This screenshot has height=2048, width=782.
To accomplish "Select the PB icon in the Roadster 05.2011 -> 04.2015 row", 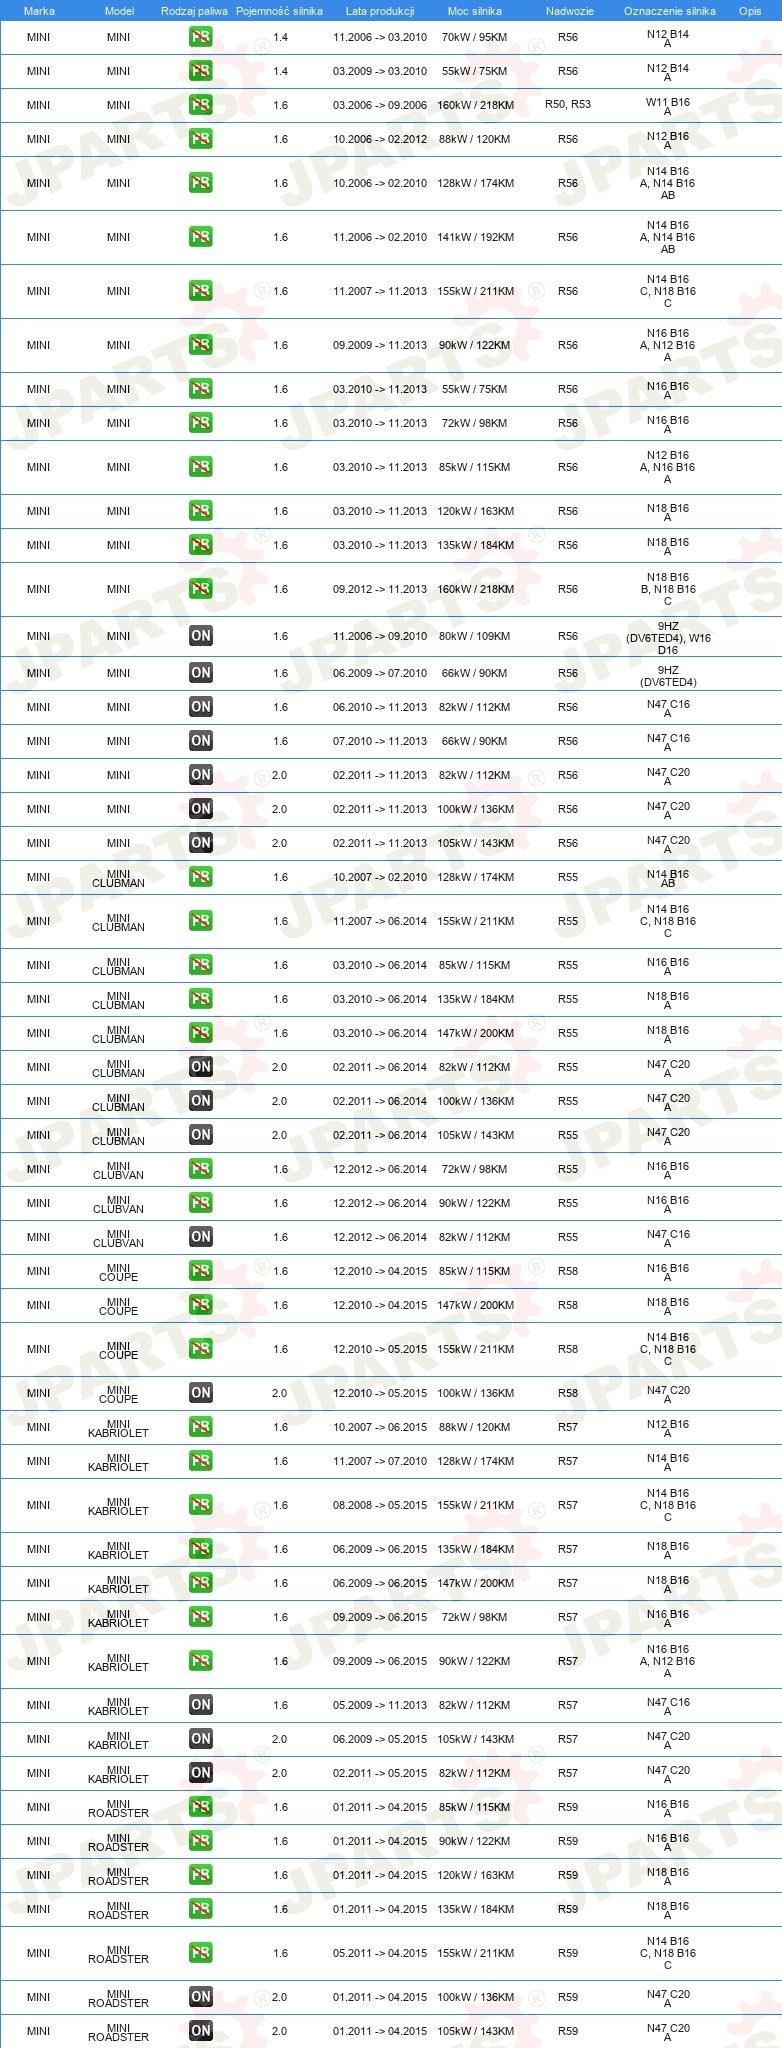I will pyautogui.click(x=200, y=1953).
